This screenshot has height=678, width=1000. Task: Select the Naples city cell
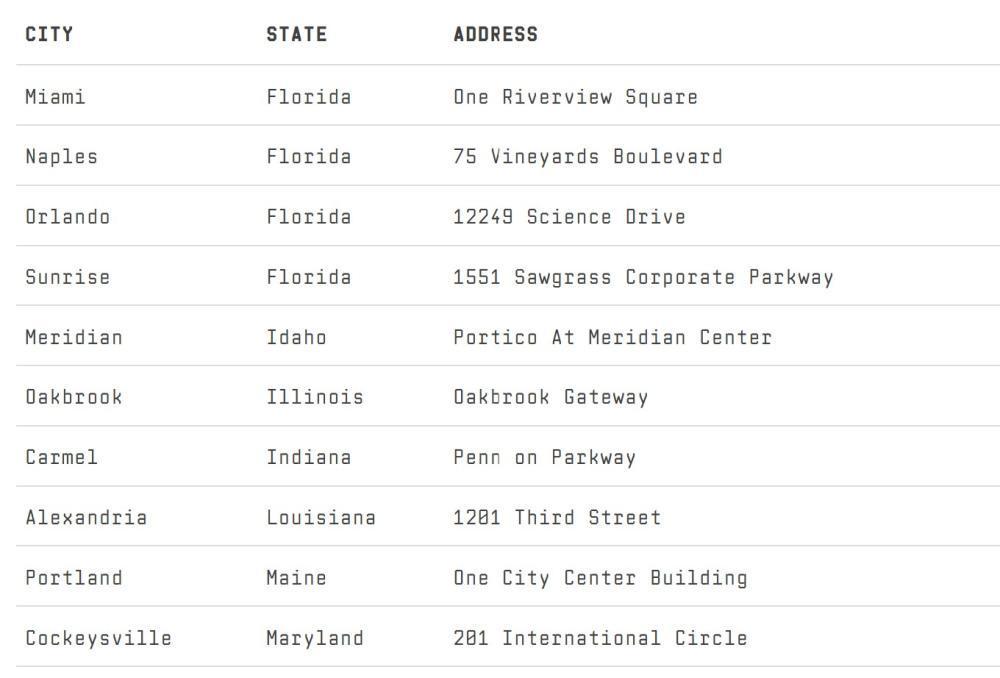61,157
